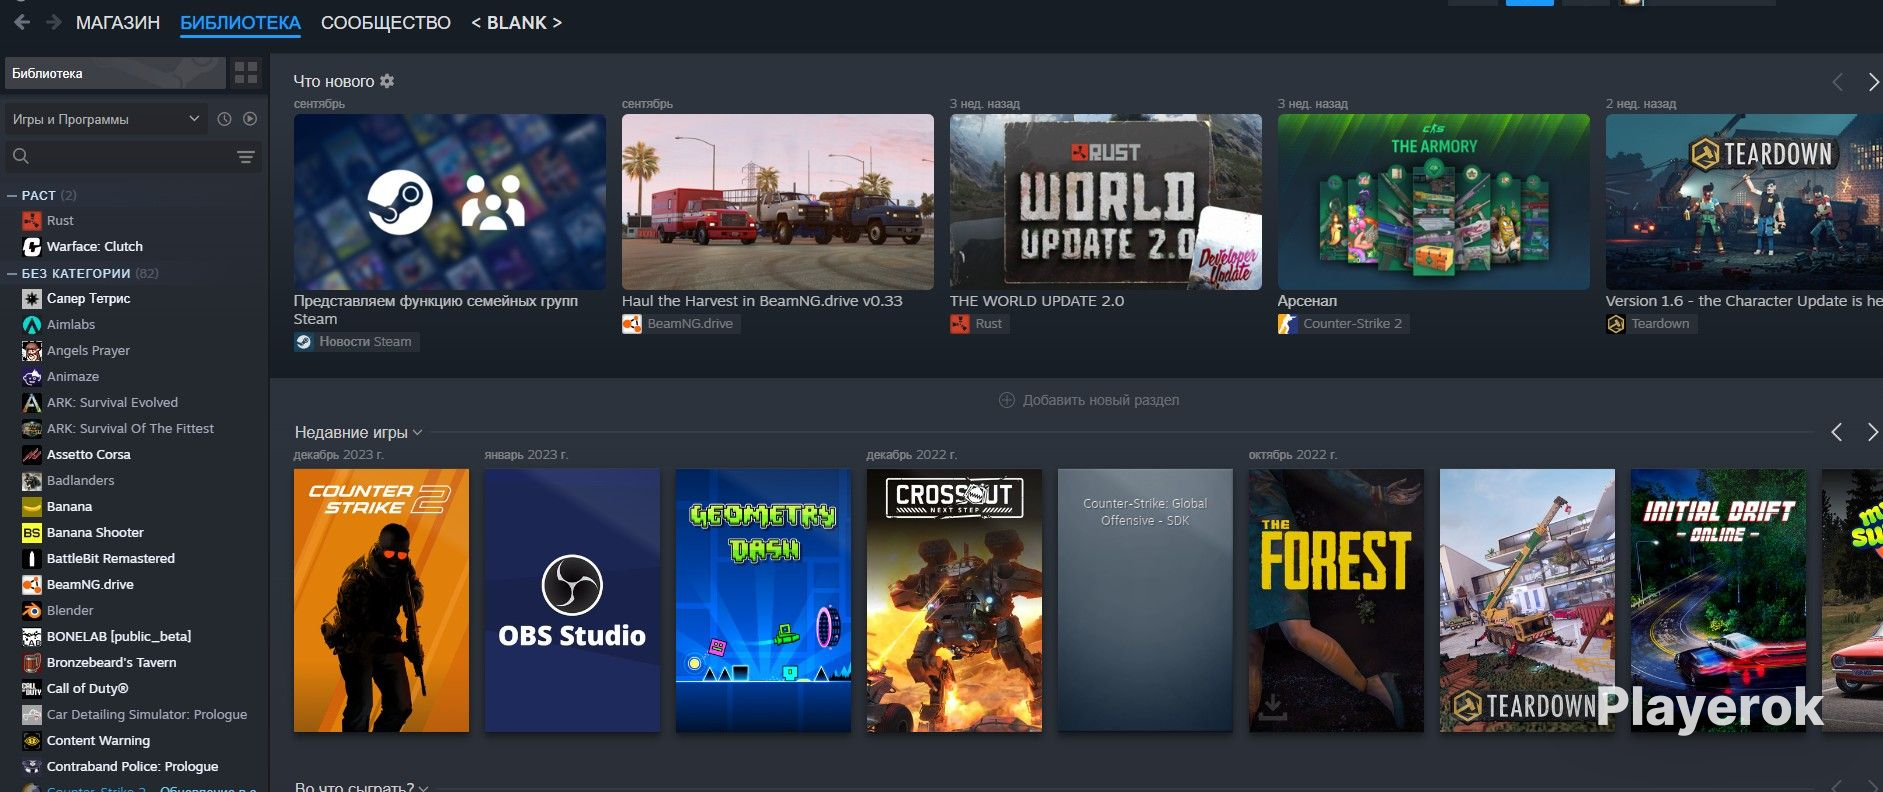The image size is (1883, 792).
Task: Open THE WORLD UPDATE 2.0 news link
Action: click(1037, 301)
